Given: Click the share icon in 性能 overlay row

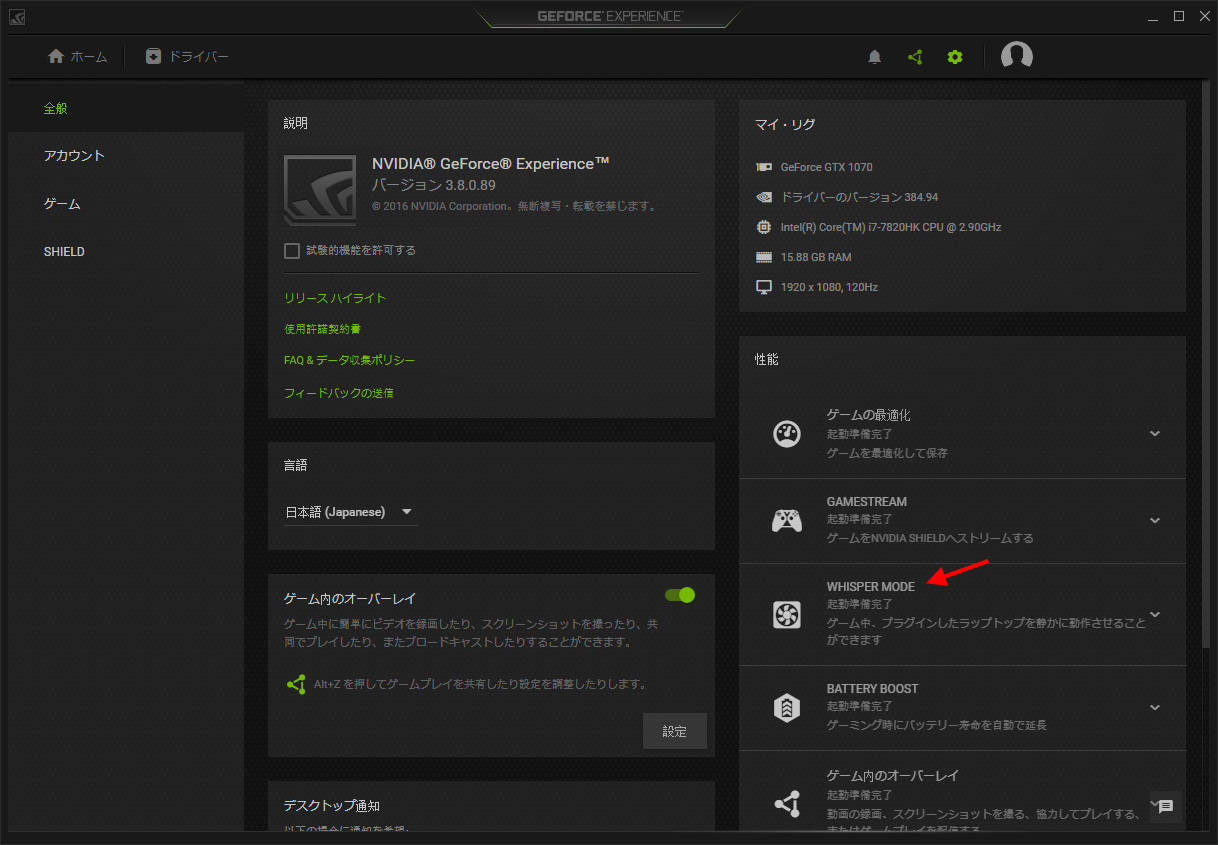Looking at the screenshot, I should [787, 803].
